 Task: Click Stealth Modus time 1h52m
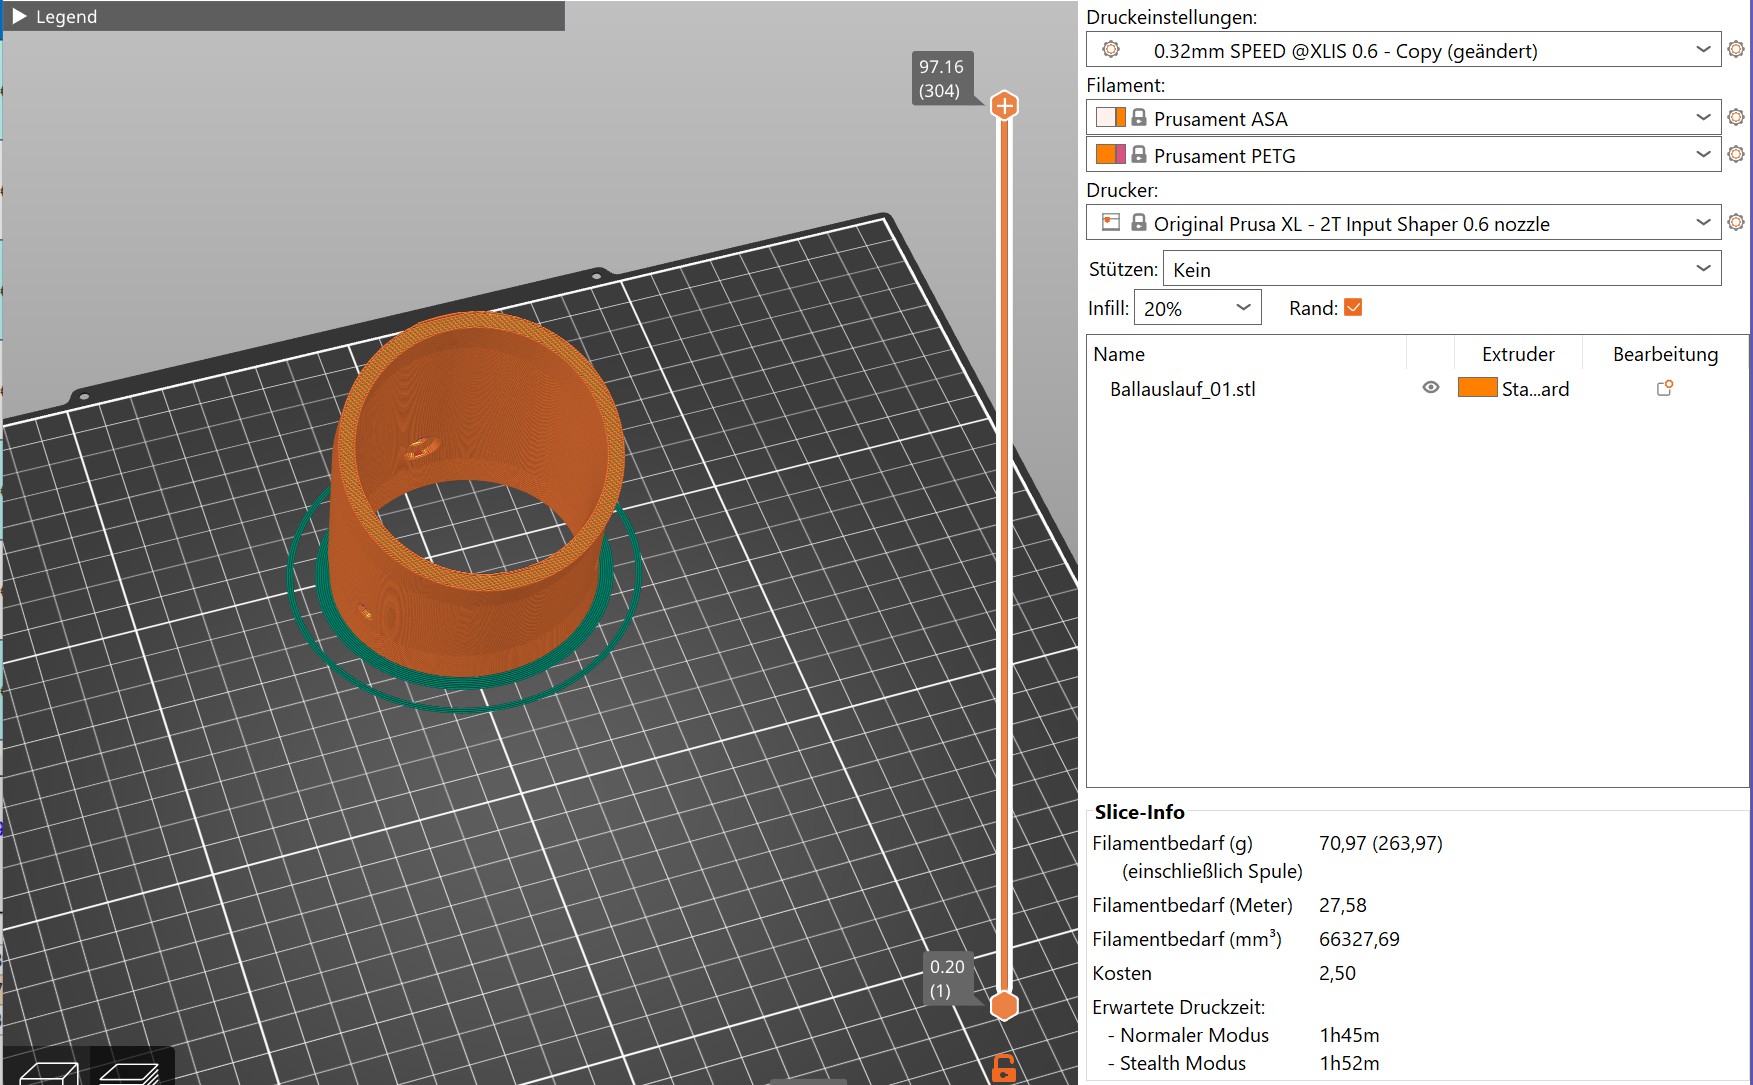pyautogui.click(x=1349, y=1063)
